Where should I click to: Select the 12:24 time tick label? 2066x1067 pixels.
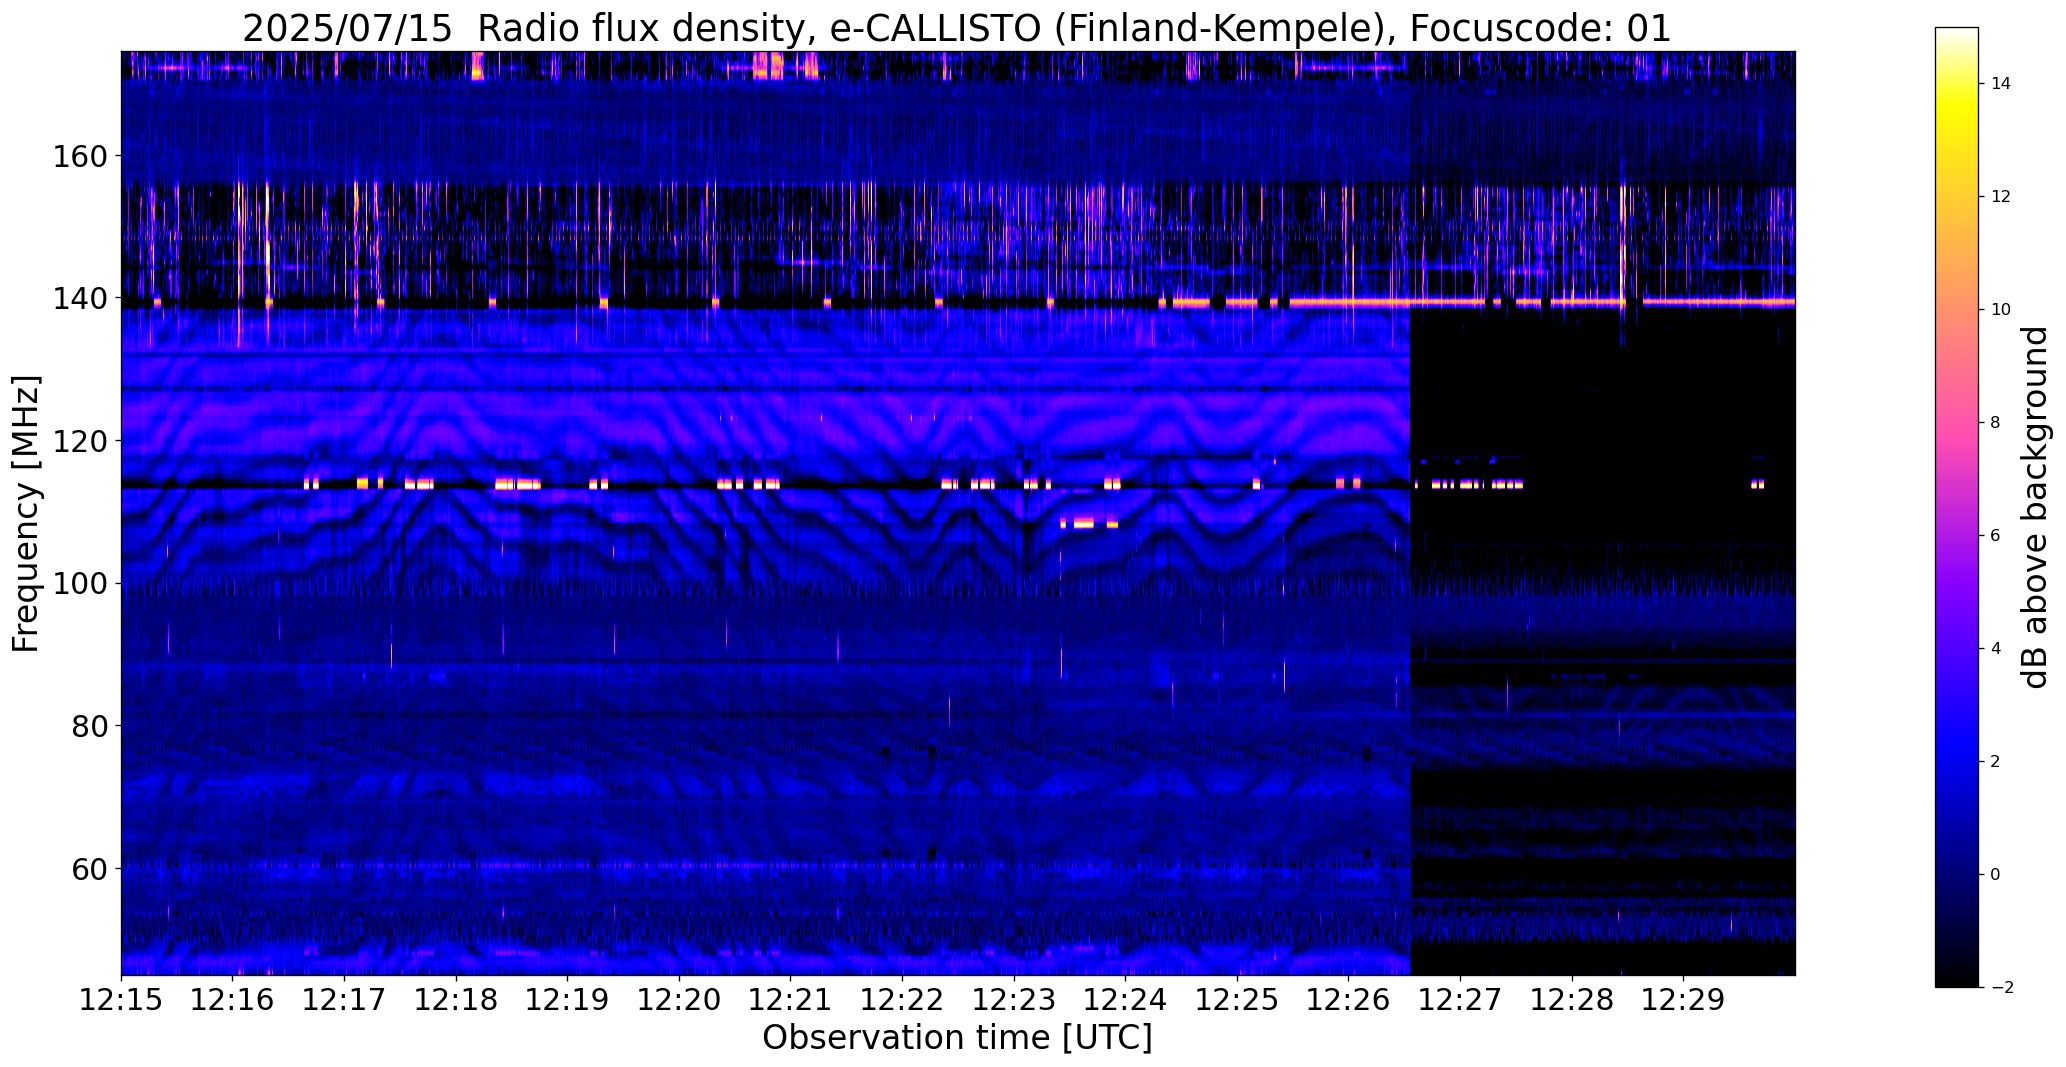pyautogui.click(x=1126, y=1000)
